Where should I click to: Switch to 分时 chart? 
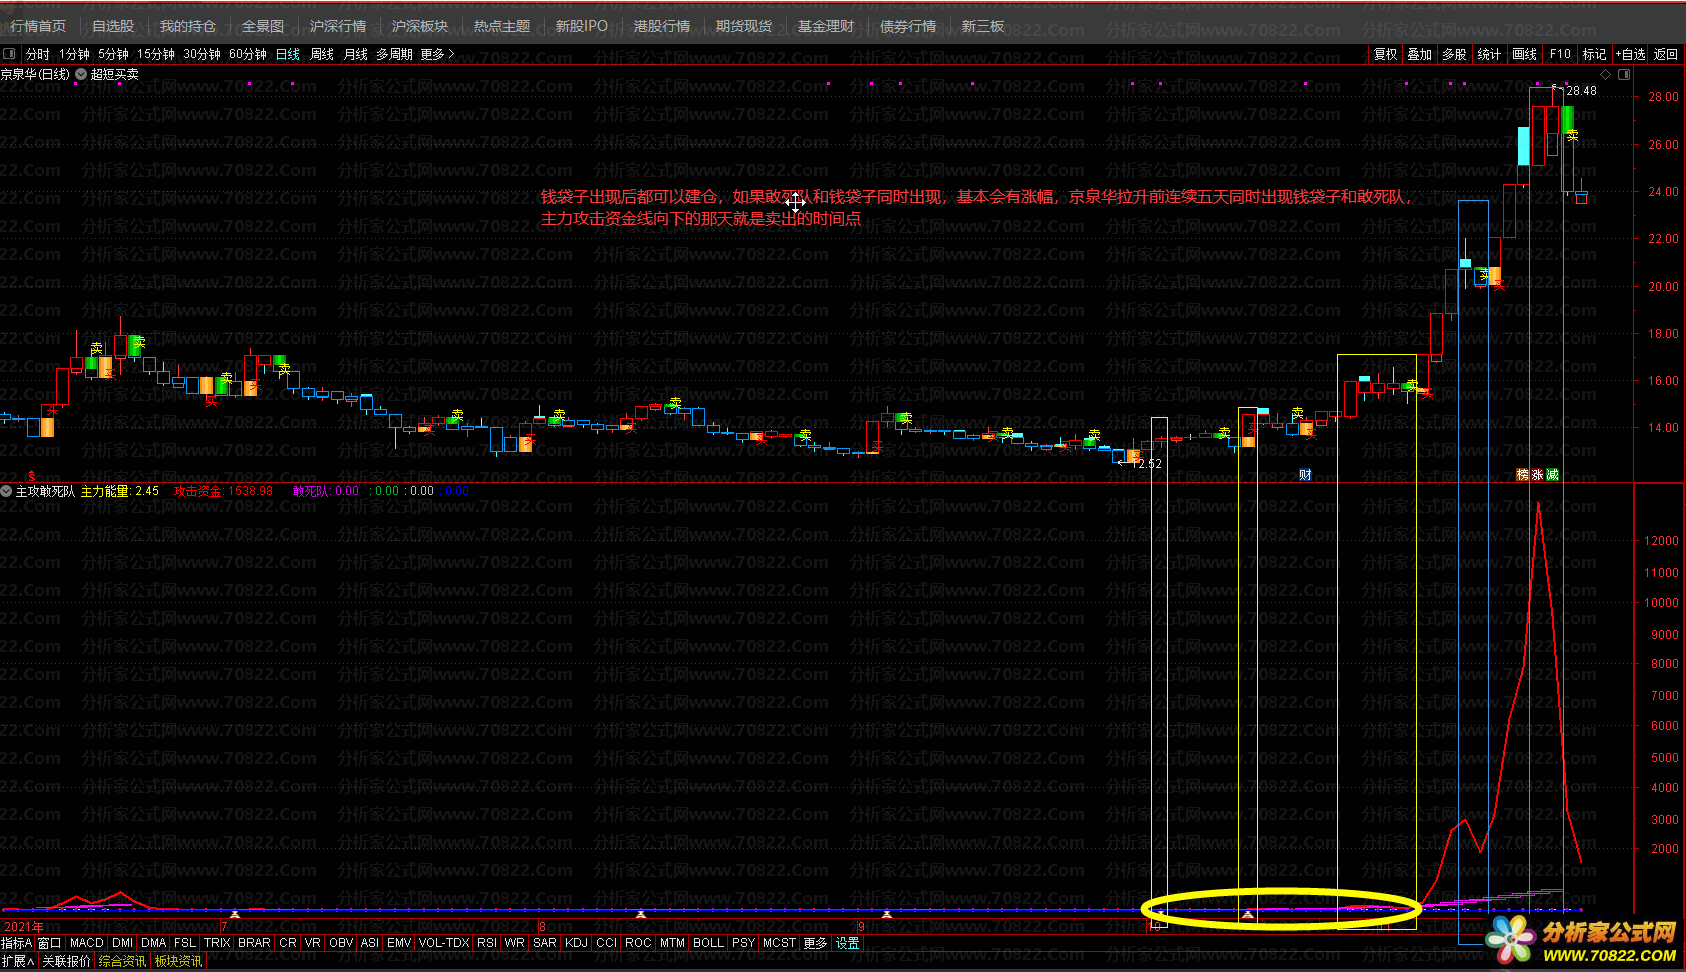[x=37, y=54]
